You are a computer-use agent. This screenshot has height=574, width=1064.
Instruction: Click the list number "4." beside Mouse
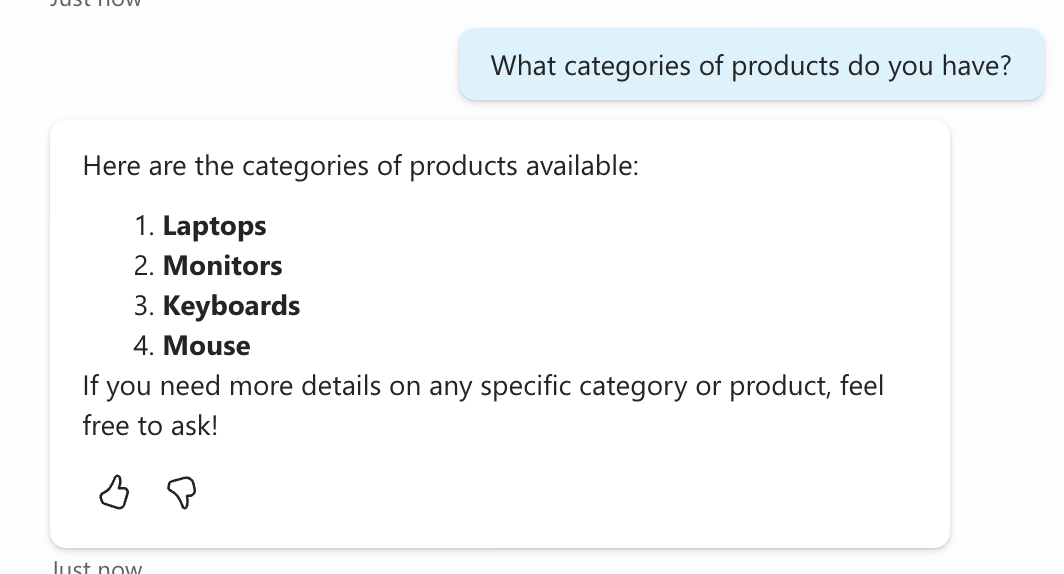(x=144, y=346)
